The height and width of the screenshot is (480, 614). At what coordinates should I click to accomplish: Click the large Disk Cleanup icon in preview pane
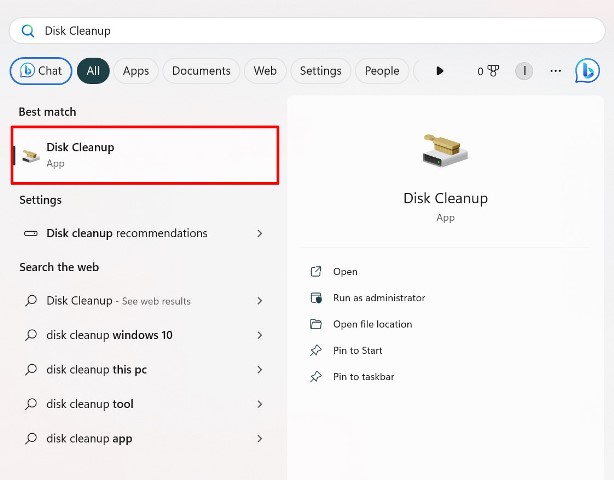tap(445, 150)
